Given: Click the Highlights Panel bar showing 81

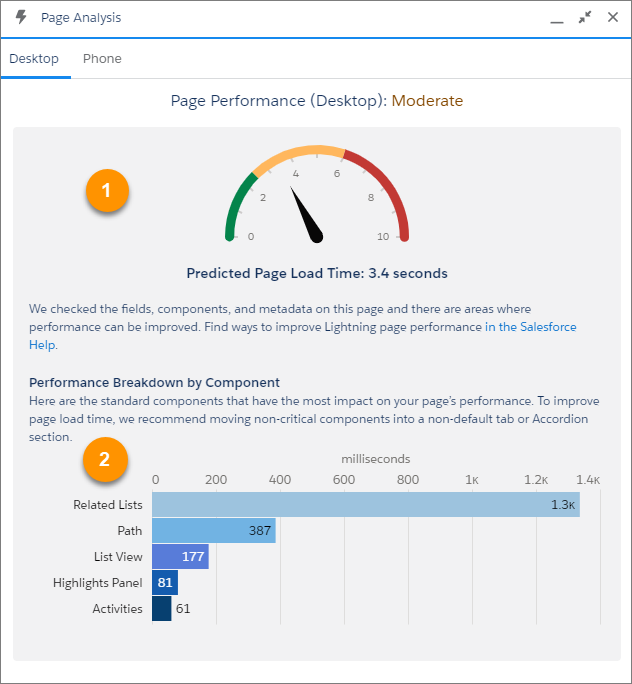Looking at the screenshot, I should coord(165,582).
